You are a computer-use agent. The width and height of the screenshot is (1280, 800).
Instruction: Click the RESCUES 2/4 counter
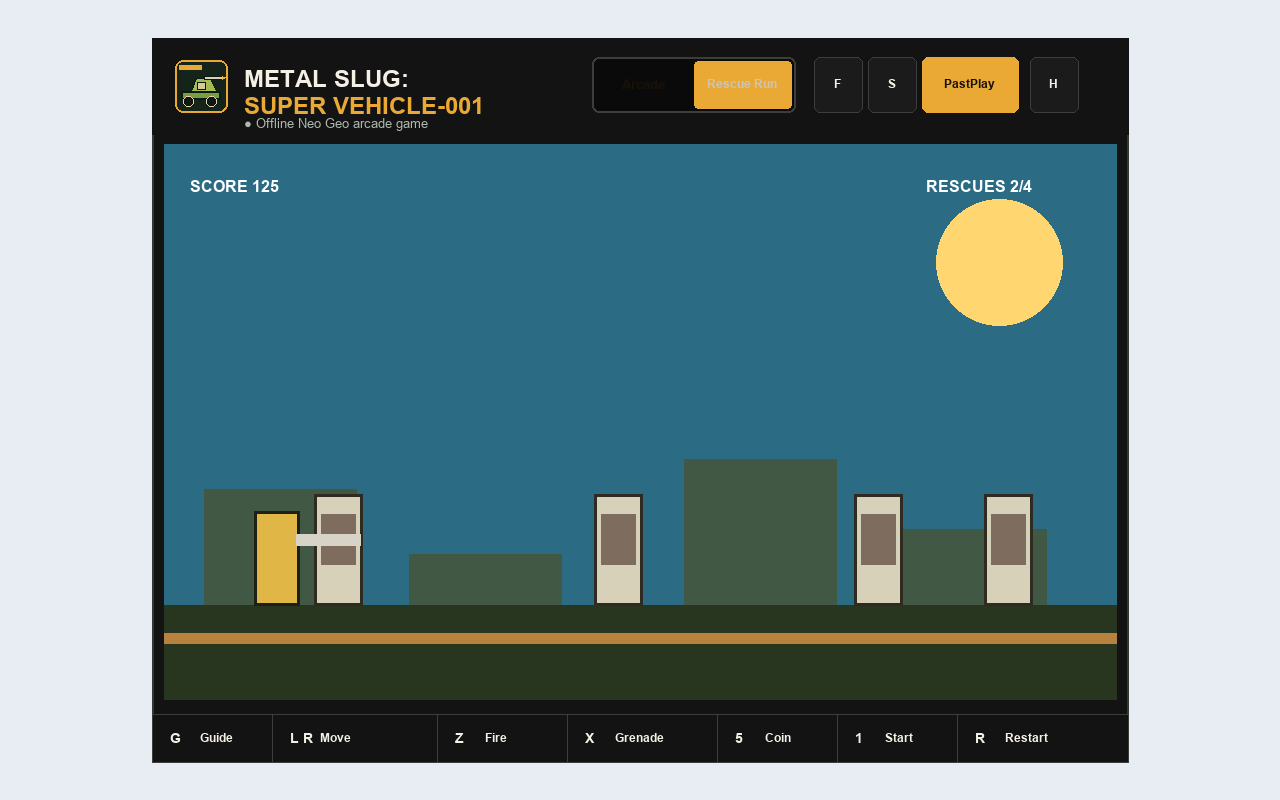979,187
